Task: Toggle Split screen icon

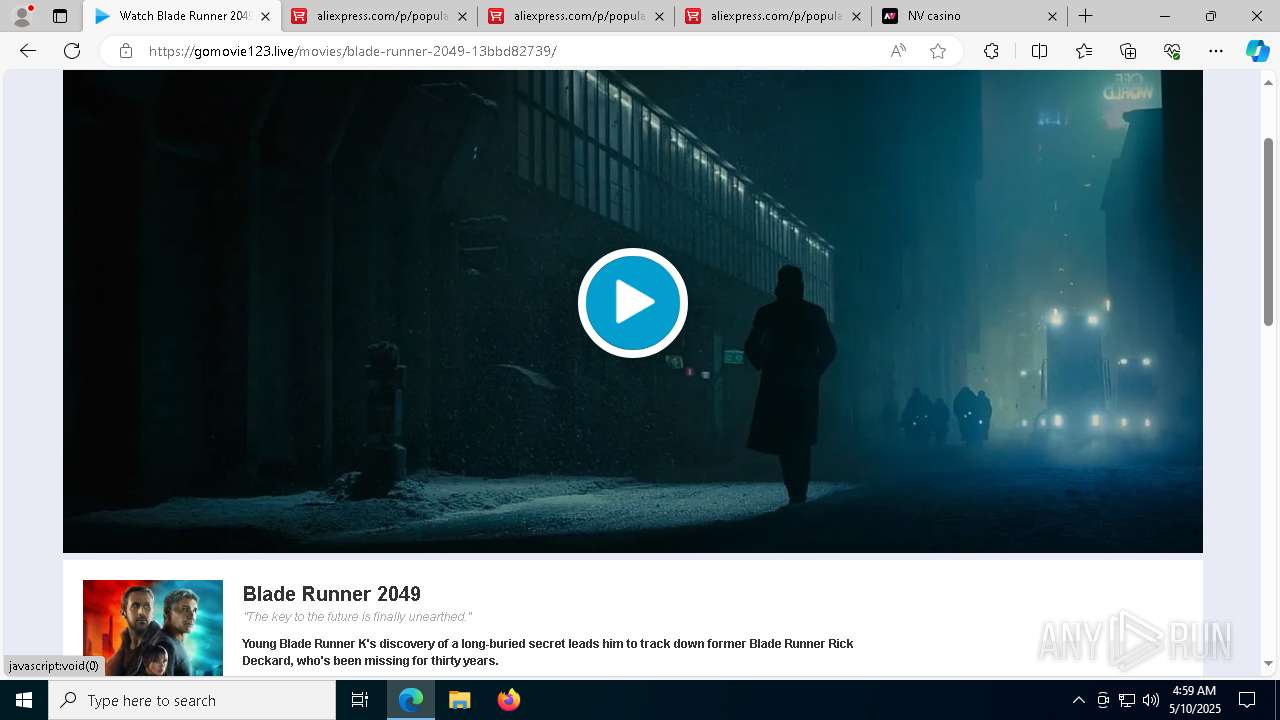Action: [x=1039, y=51]
